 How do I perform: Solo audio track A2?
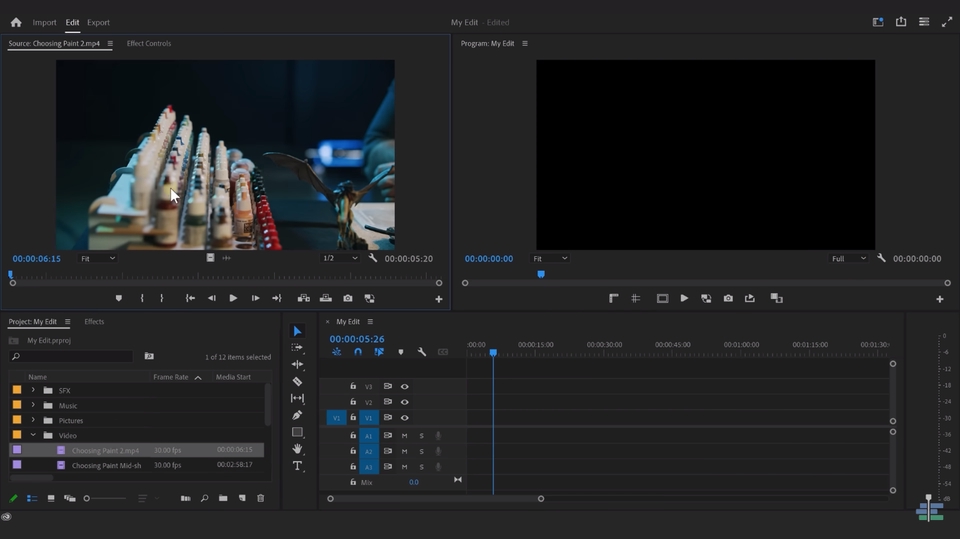[x=421, y=451]
